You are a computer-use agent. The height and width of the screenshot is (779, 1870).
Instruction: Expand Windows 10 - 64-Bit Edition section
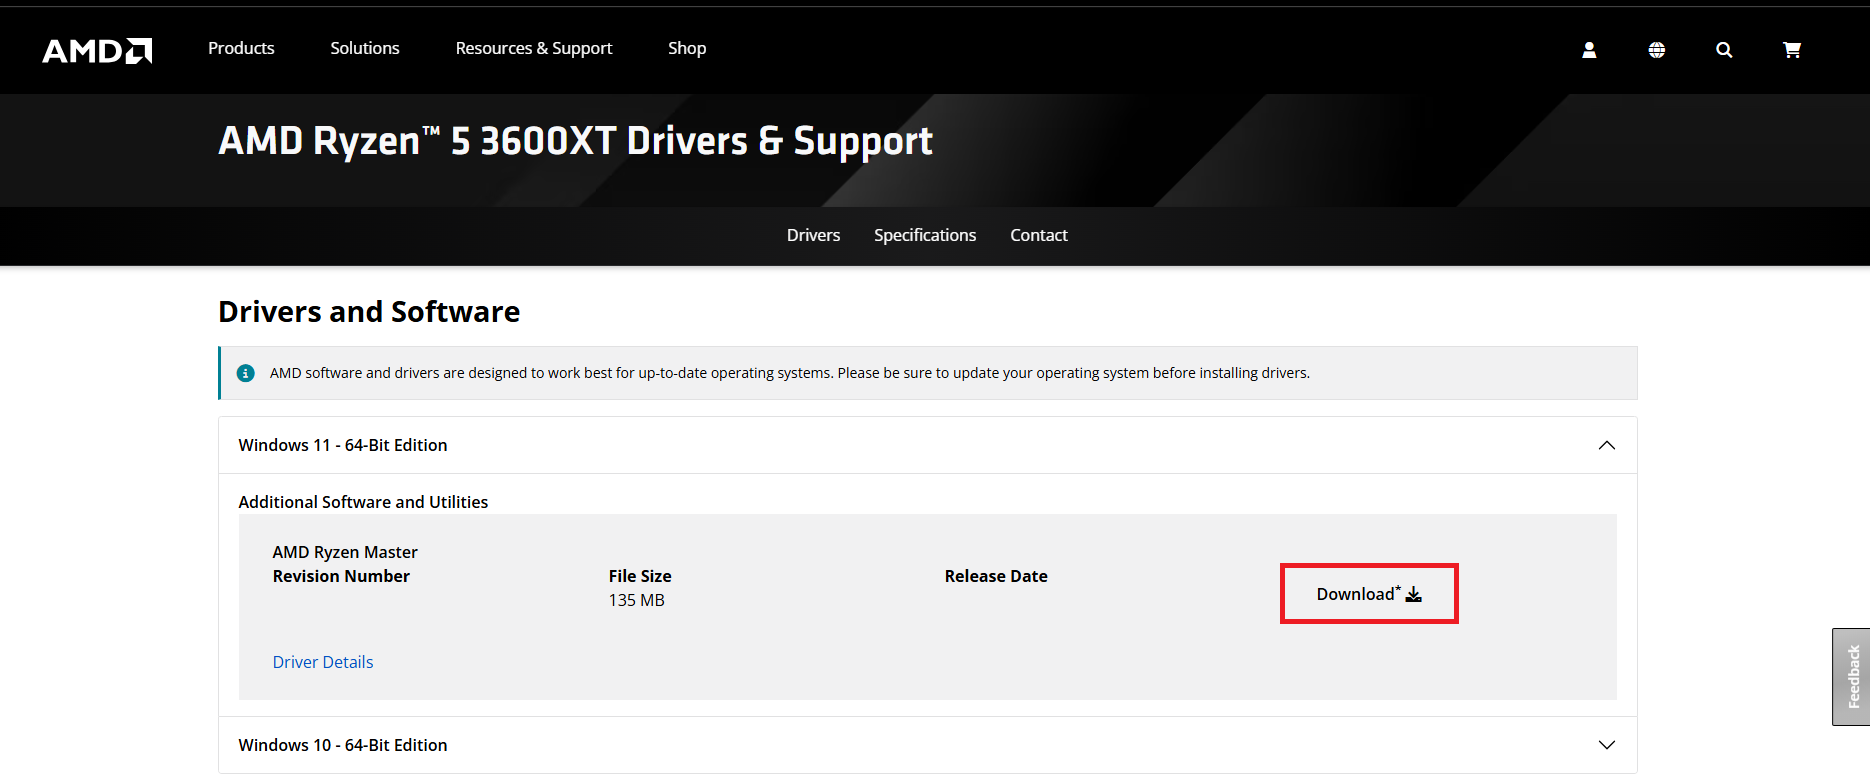point(927,745)
